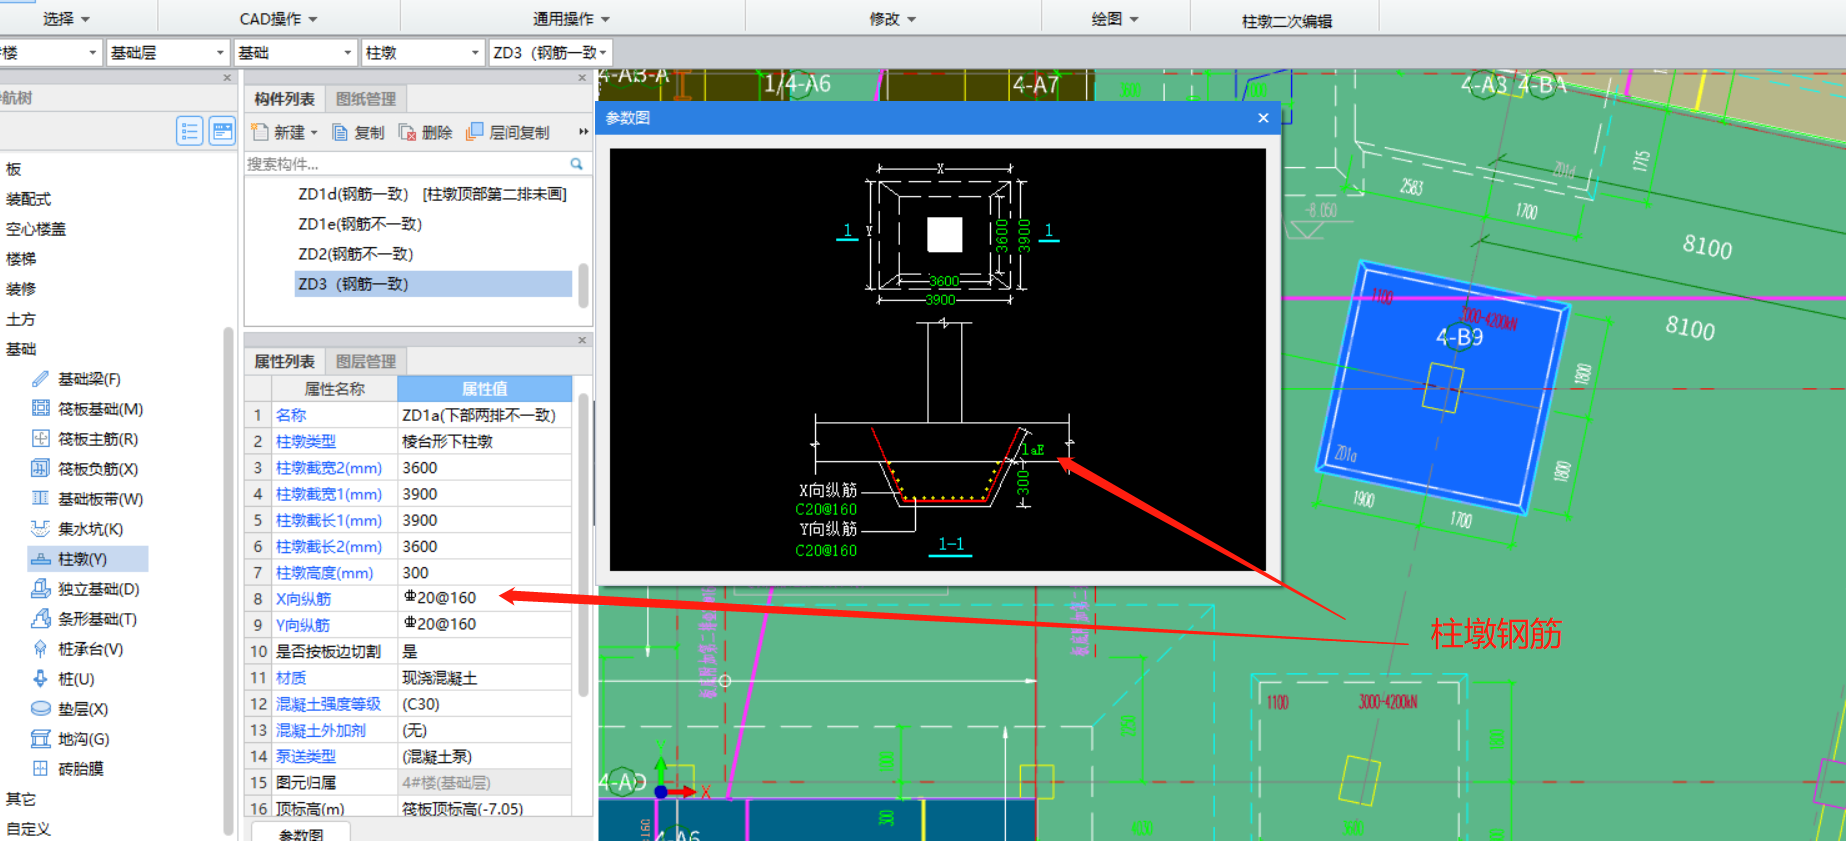Viewport: 1846px width, 841px height.
Task: Open the 绘图 dropdown menu
Action: click(x=1114, y=19)
